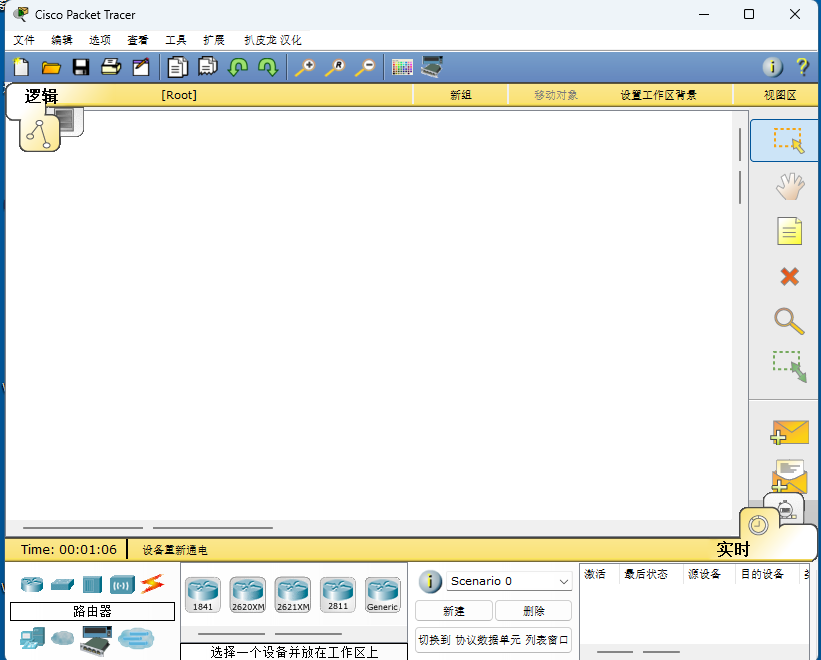Activate the red X Delete tool
821x660 pixels.
coord(789,276)
